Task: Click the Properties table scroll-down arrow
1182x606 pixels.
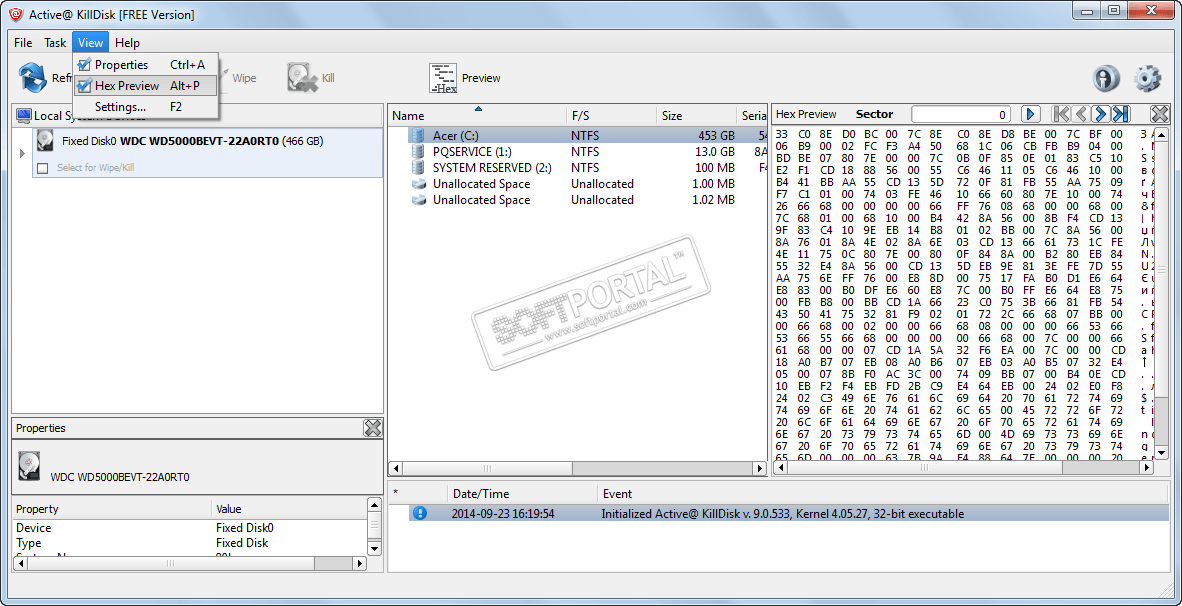Action: coord(374,548)
